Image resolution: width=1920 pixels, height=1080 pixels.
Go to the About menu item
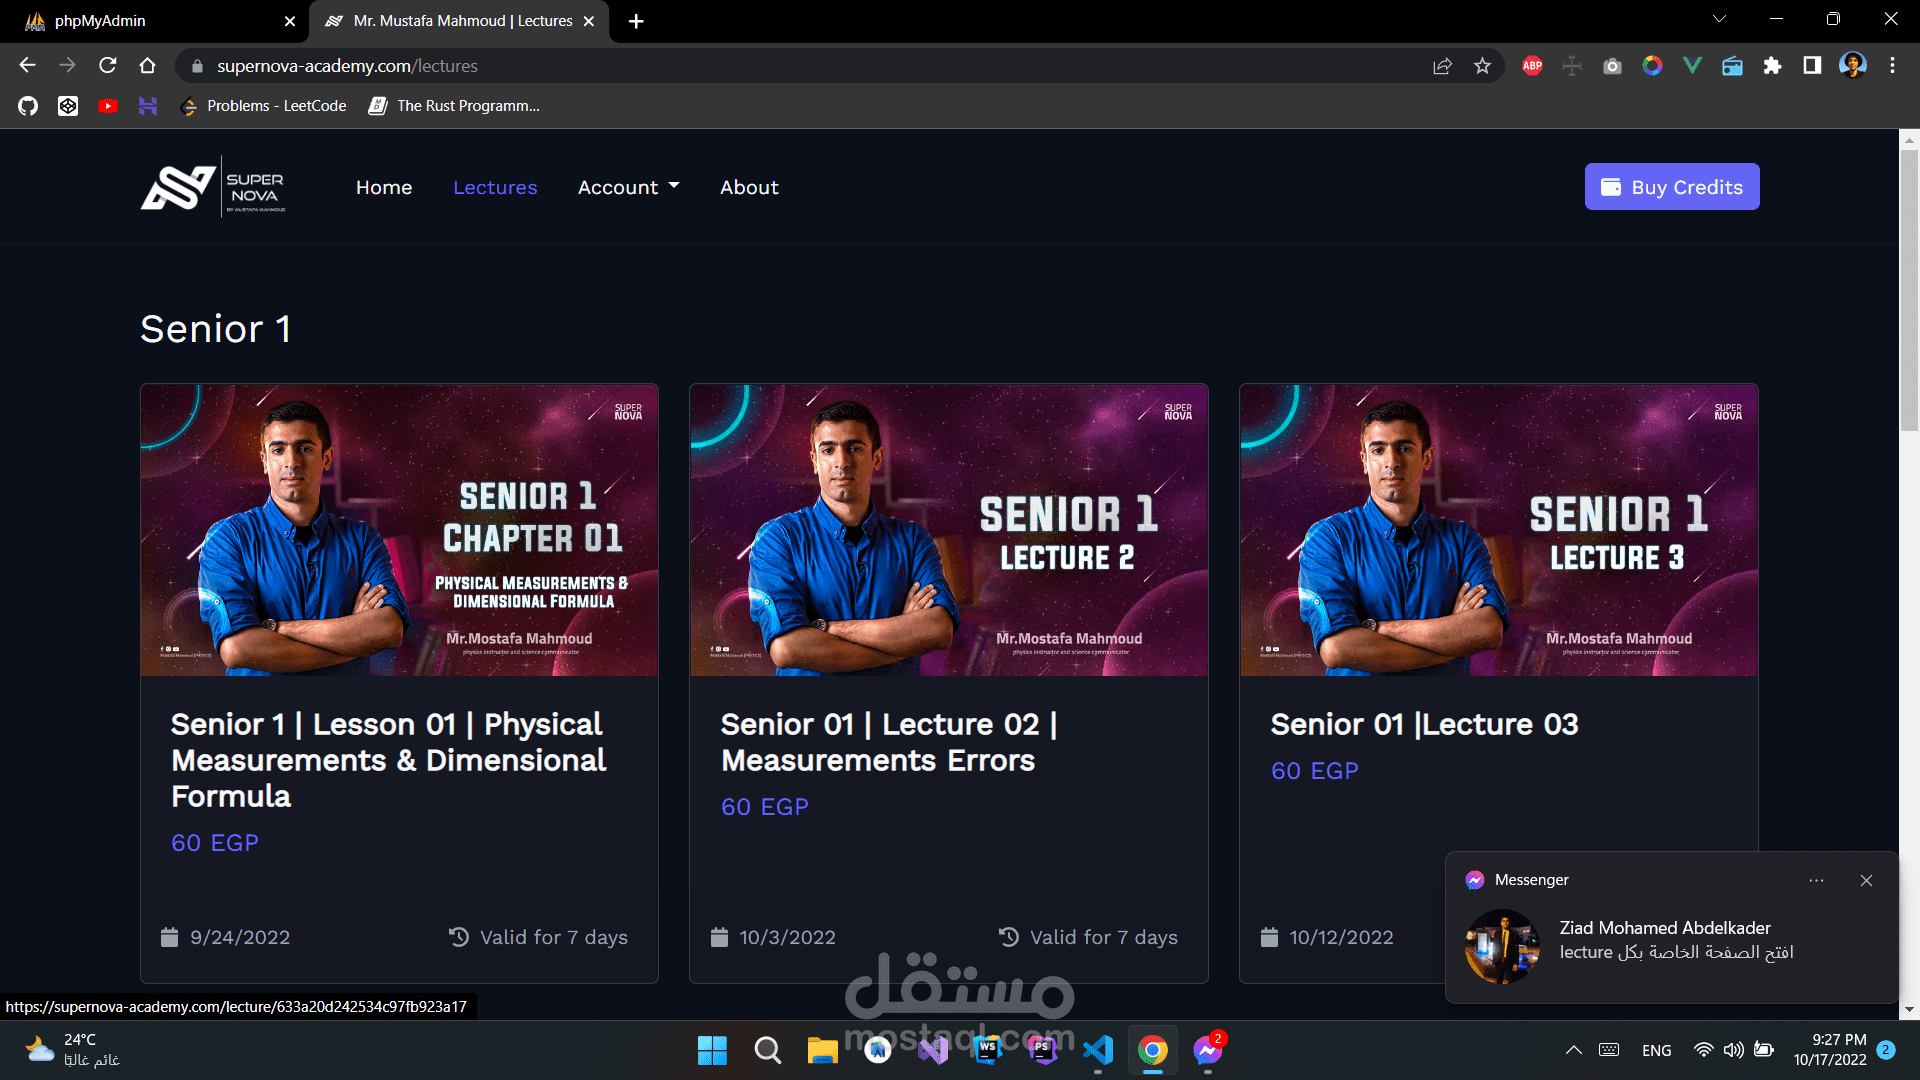pos(749,187)
